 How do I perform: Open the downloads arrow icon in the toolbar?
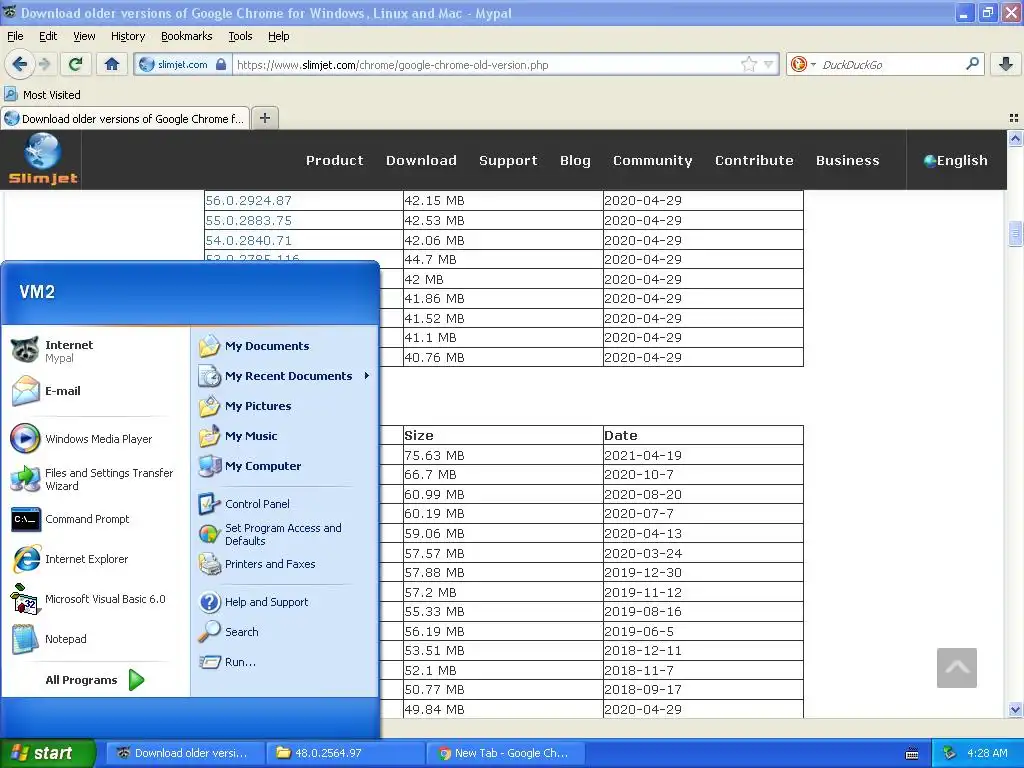tap(1006, 64)
